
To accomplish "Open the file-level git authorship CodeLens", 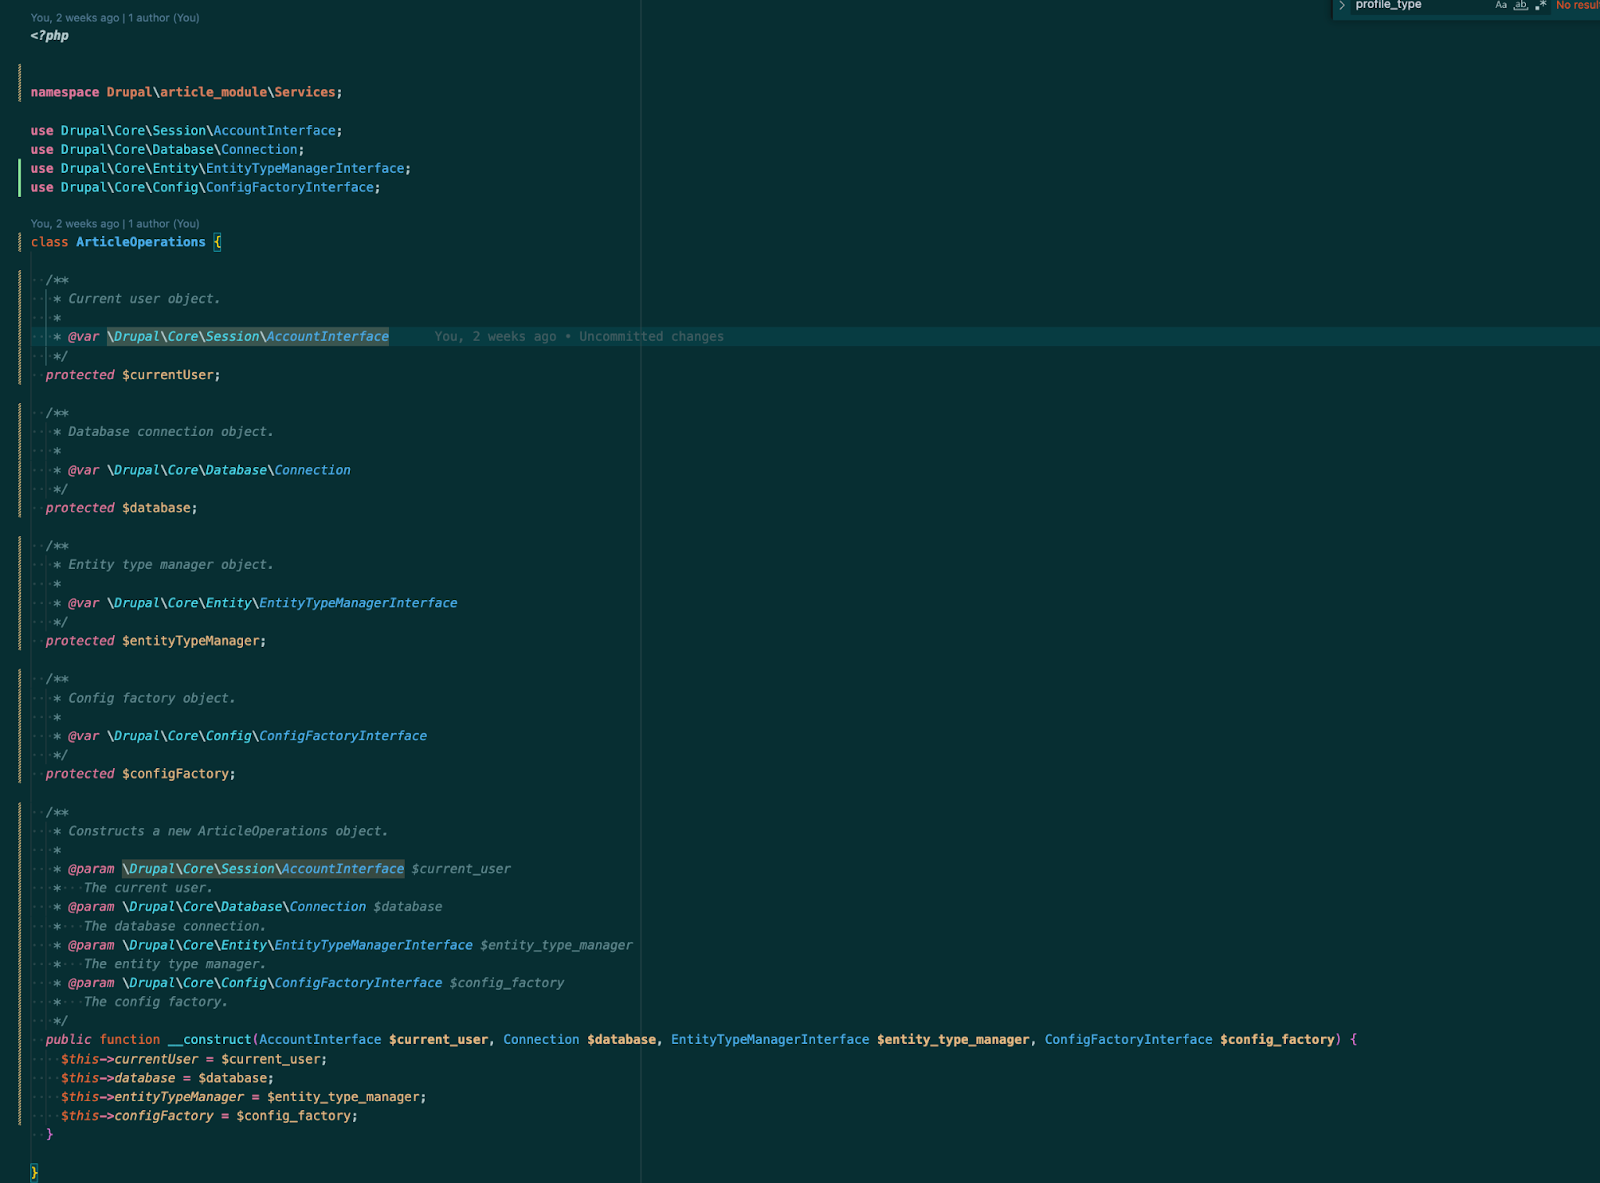I will pos(115,18).
